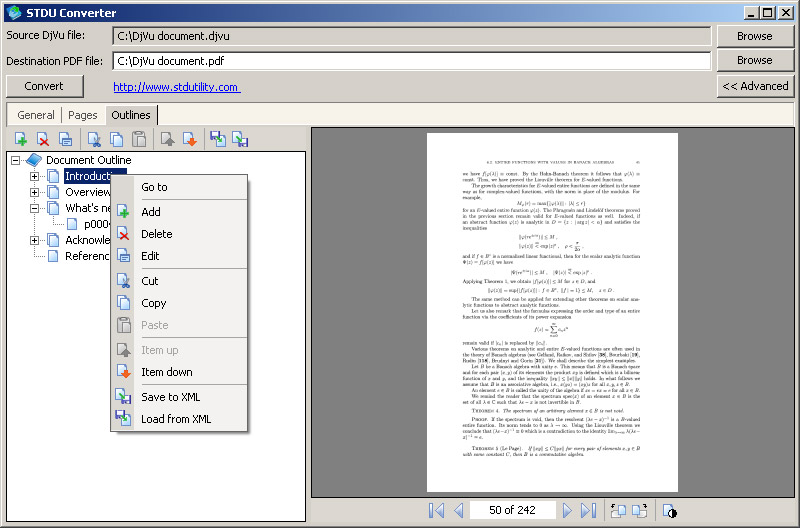Click Copy toolbar icon
The image size is (800, 528).
tap(116, 139)
